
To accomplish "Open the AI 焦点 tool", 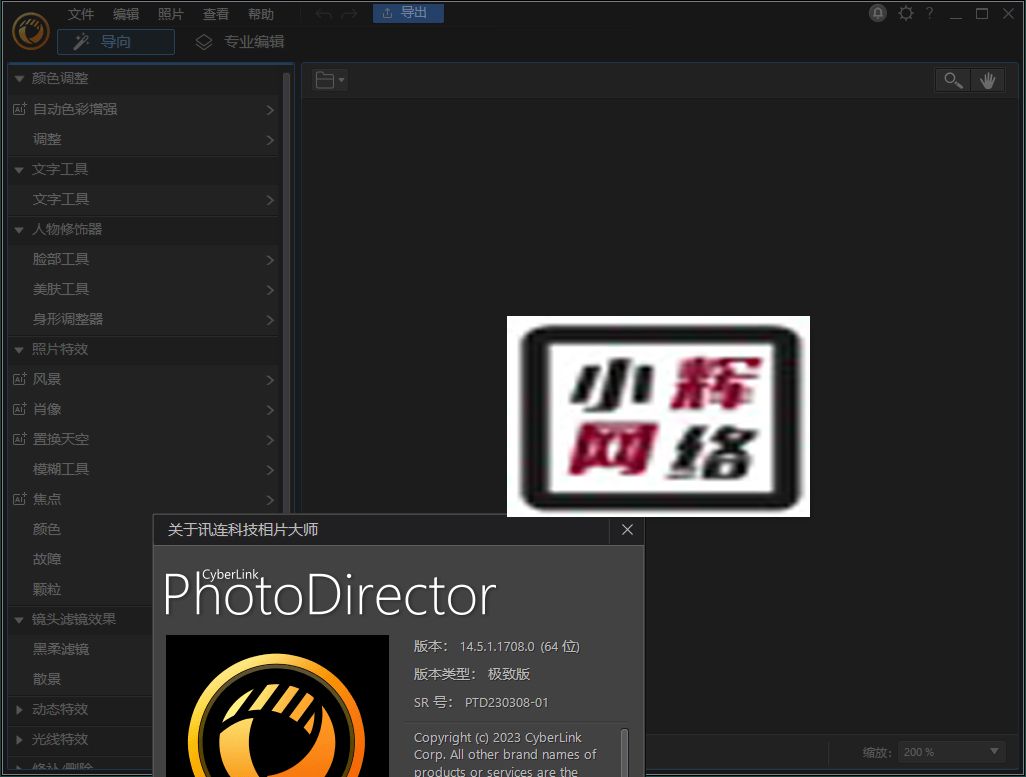I will coord(143,499).
